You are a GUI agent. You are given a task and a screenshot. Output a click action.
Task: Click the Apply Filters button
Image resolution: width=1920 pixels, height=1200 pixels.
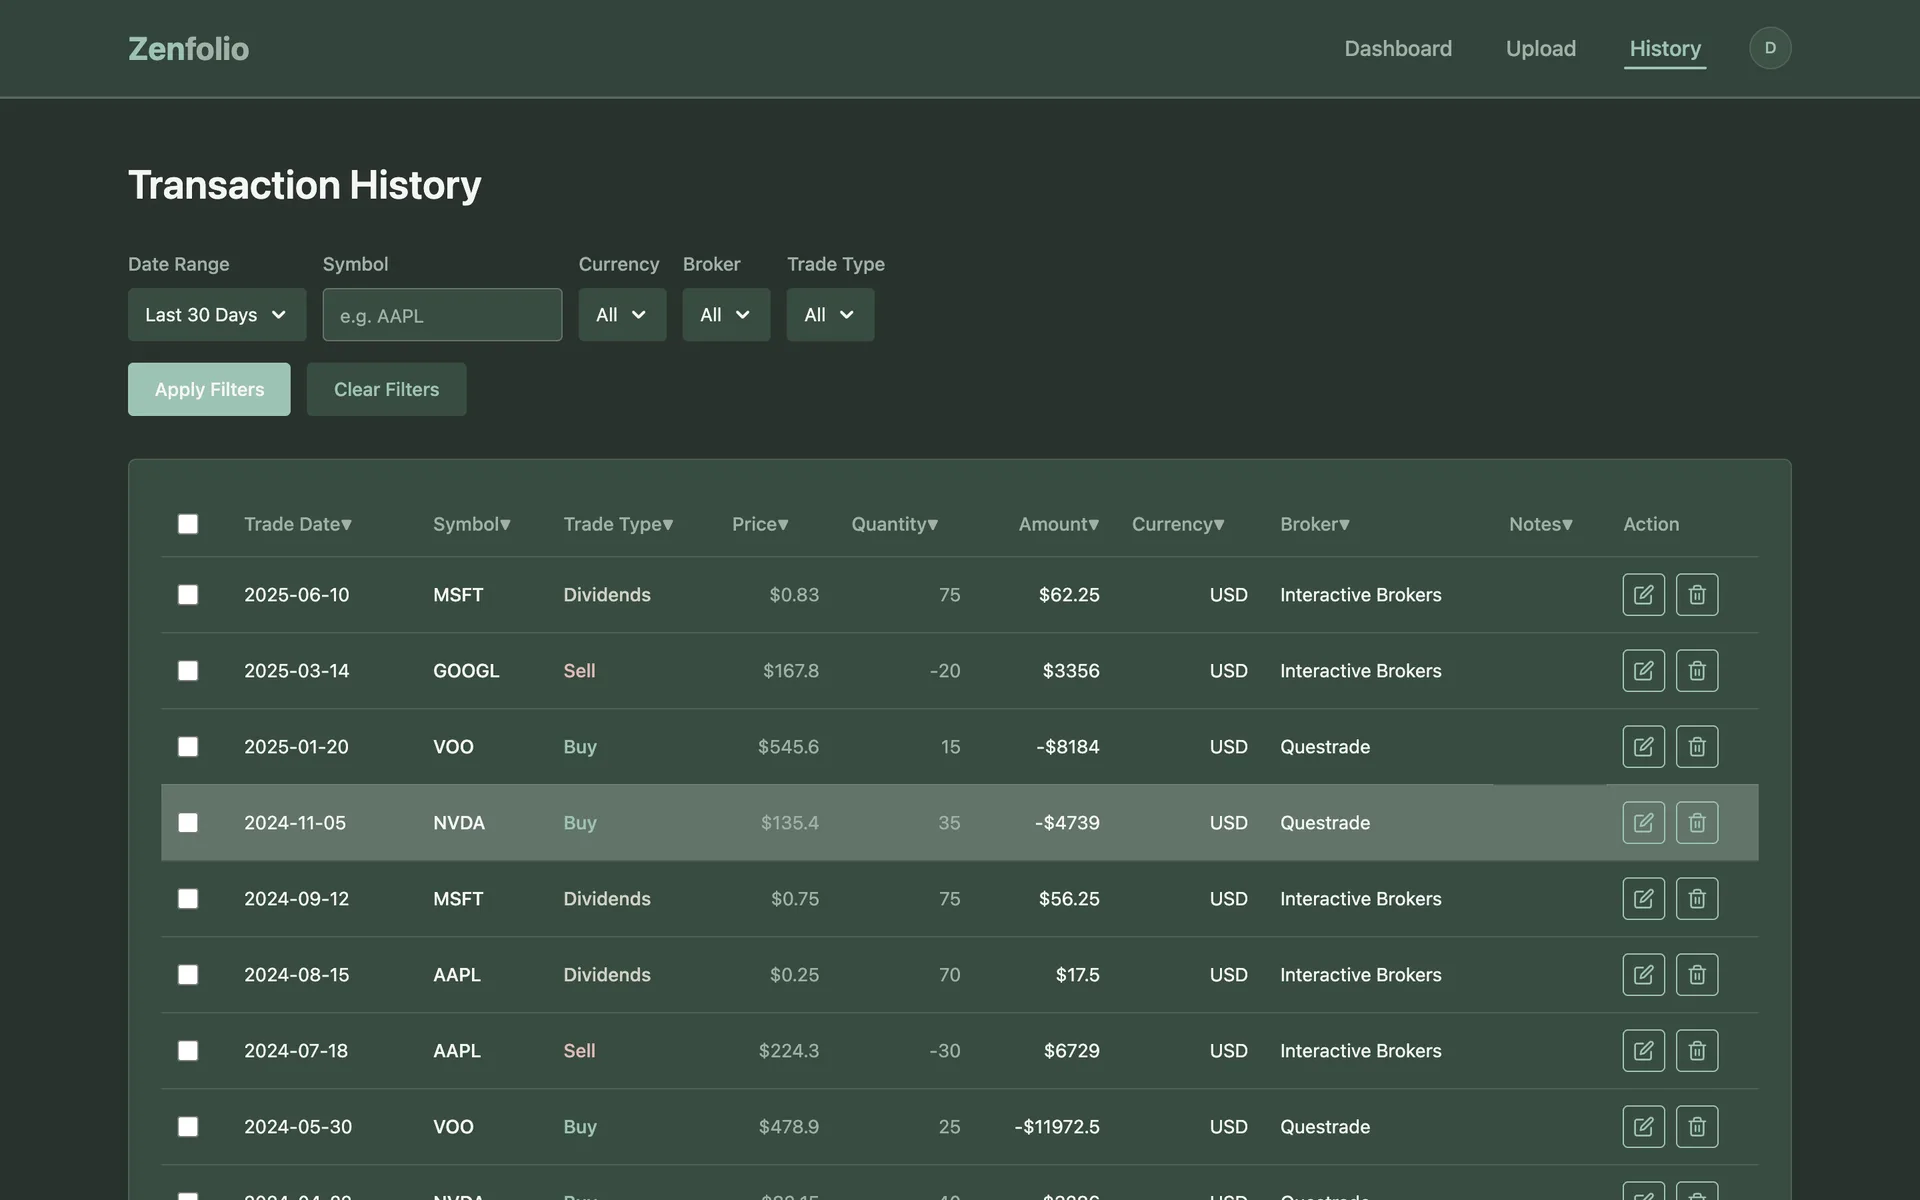pyautogui.click(x=209, y=389)
